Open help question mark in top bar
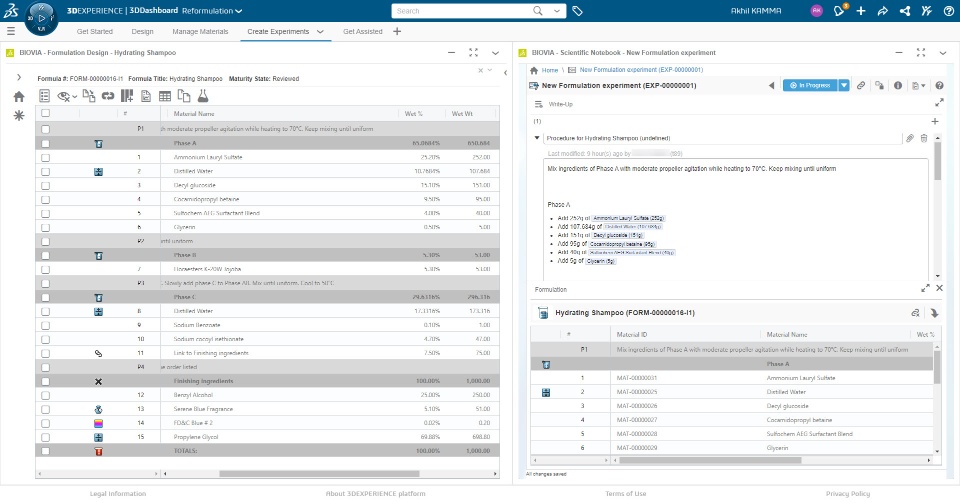The width and height of the screenshot is (960, 503). 948,10
